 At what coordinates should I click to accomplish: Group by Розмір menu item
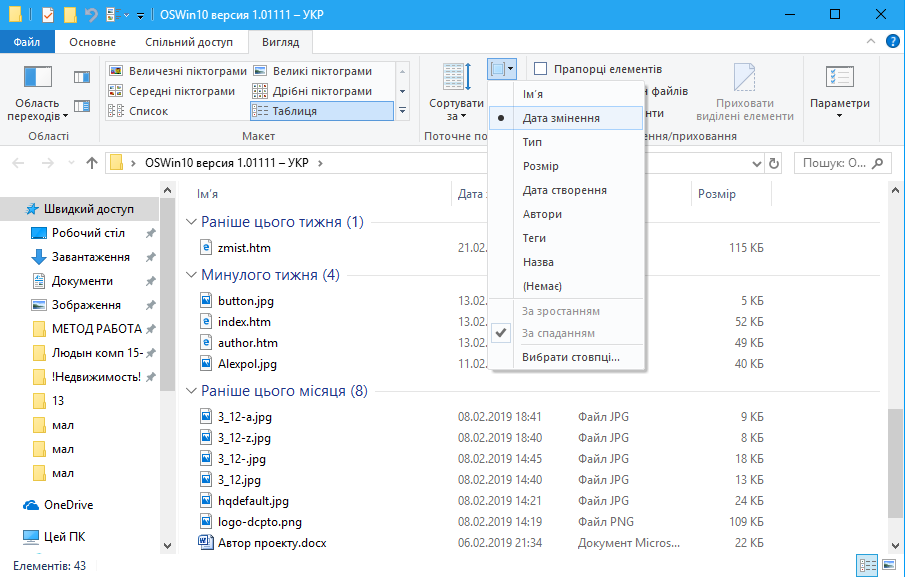pos(566,166)
